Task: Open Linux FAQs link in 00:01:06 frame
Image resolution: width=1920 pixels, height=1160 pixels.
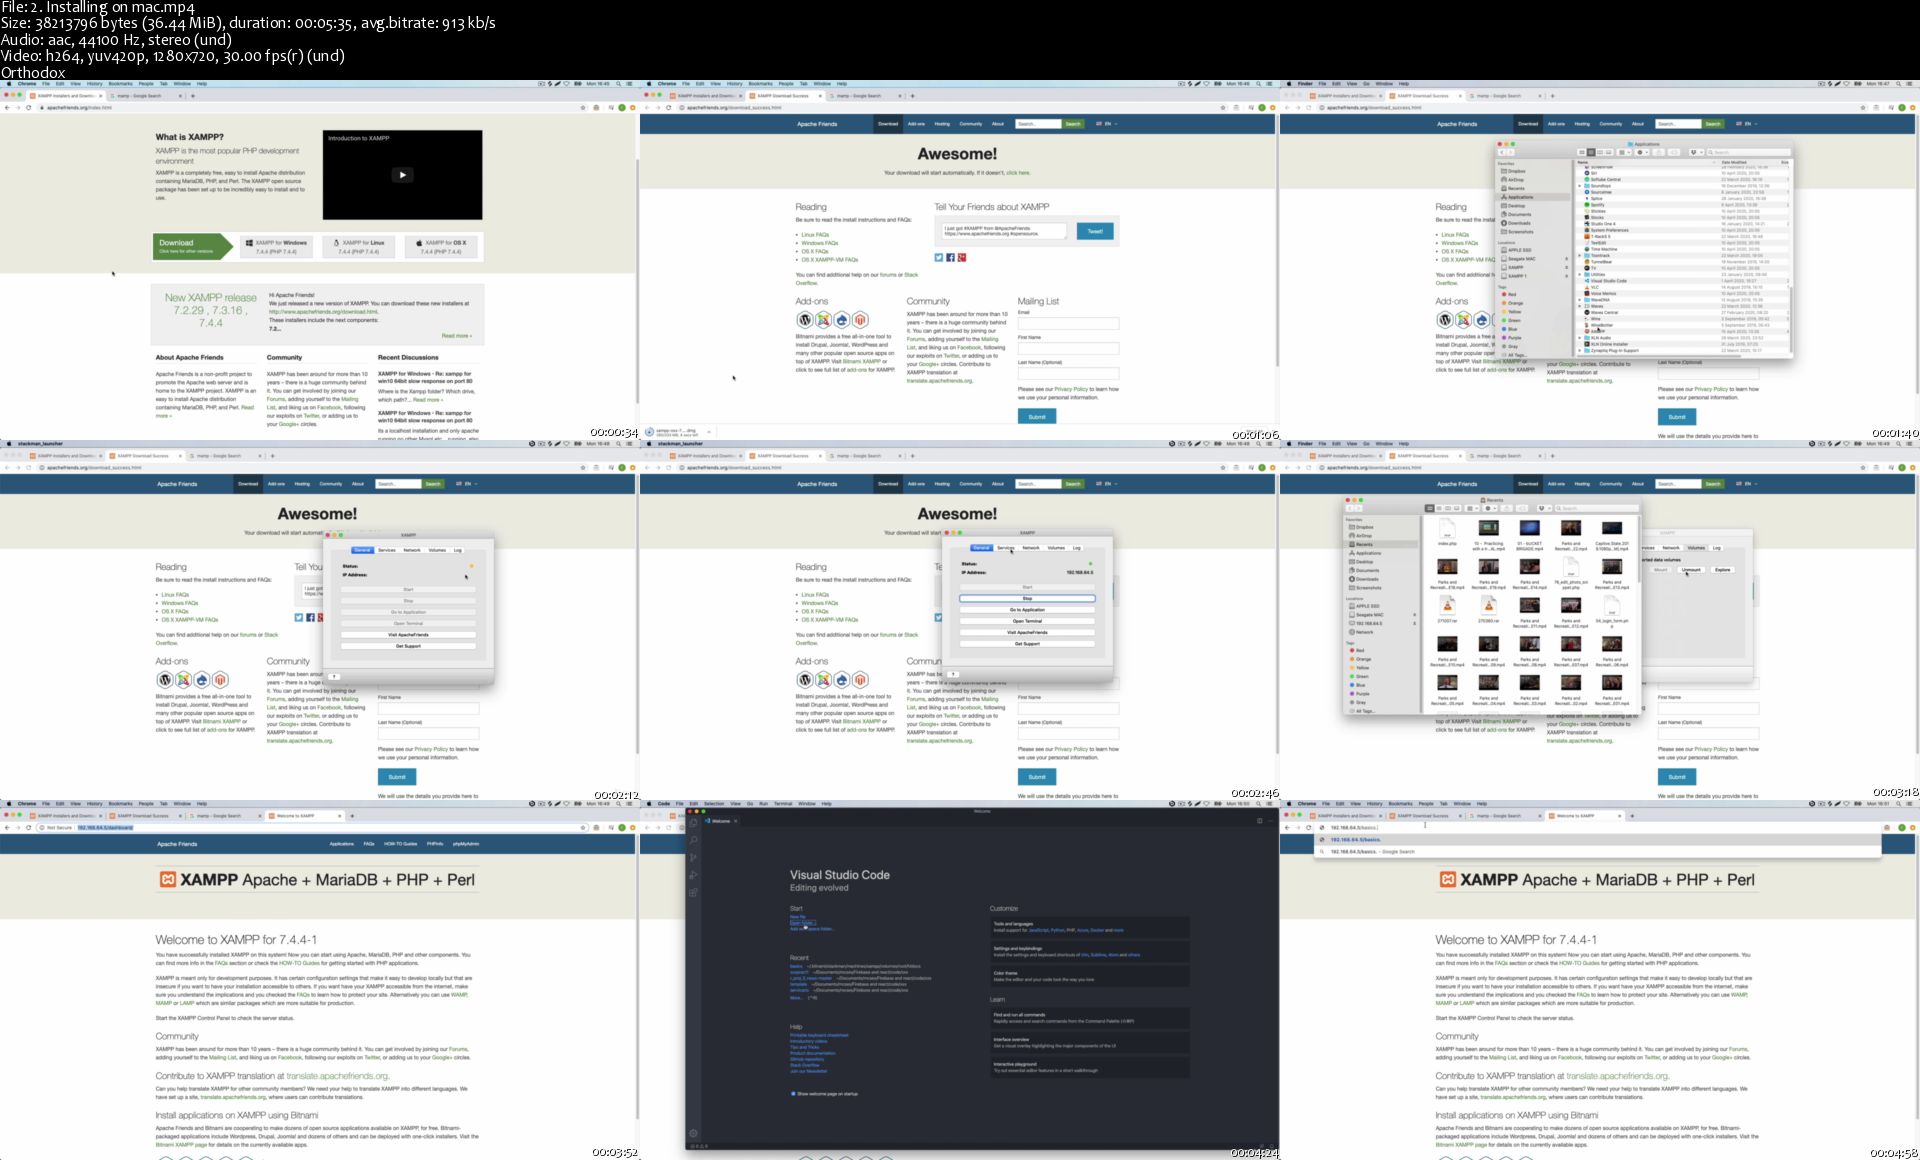Action: [x=815, y=235]
